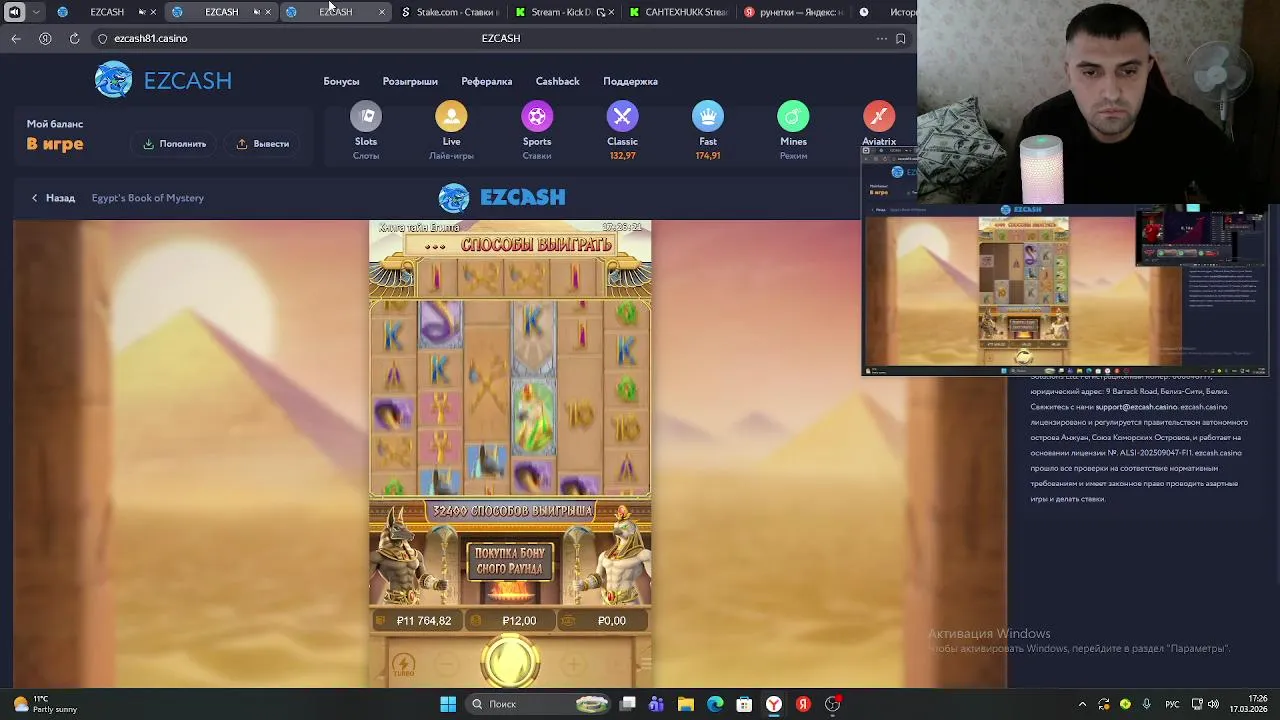Open Yandex Browser on taskbar
Screen dimensions: 1280x720
[773, 704]
